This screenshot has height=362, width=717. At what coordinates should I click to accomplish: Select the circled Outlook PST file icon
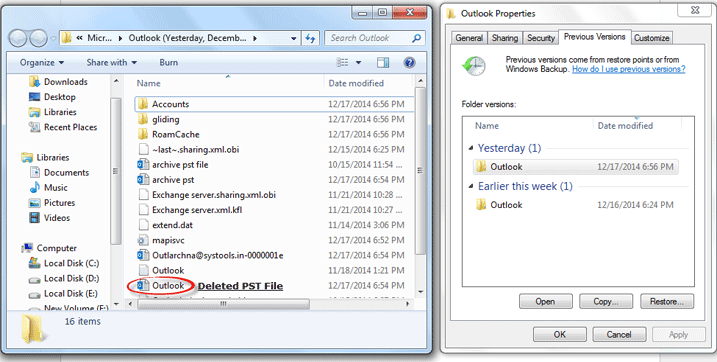tap(143, 286)
